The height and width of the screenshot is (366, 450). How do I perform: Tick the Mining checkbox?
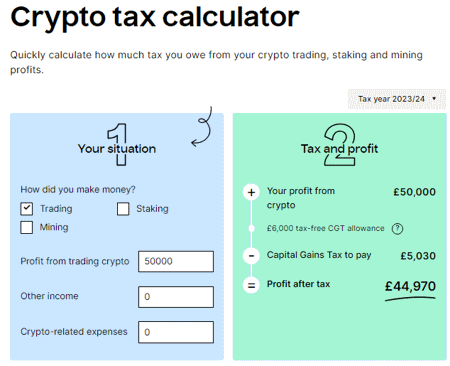point(27,228)
